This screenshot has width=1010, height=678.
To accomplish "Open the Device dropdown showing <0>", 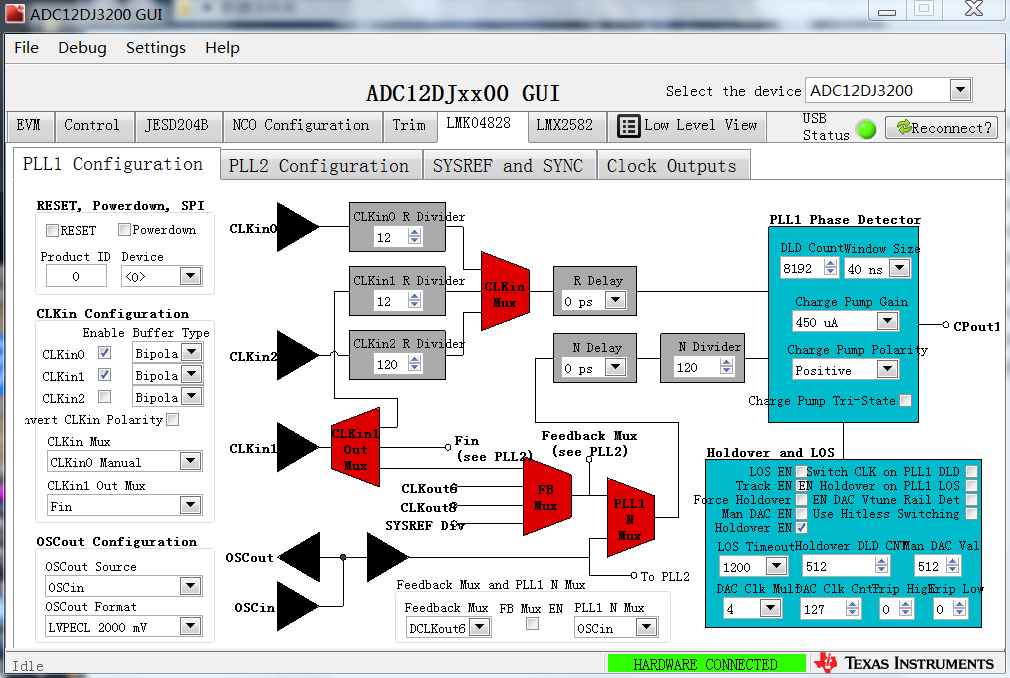I will 190,276.
